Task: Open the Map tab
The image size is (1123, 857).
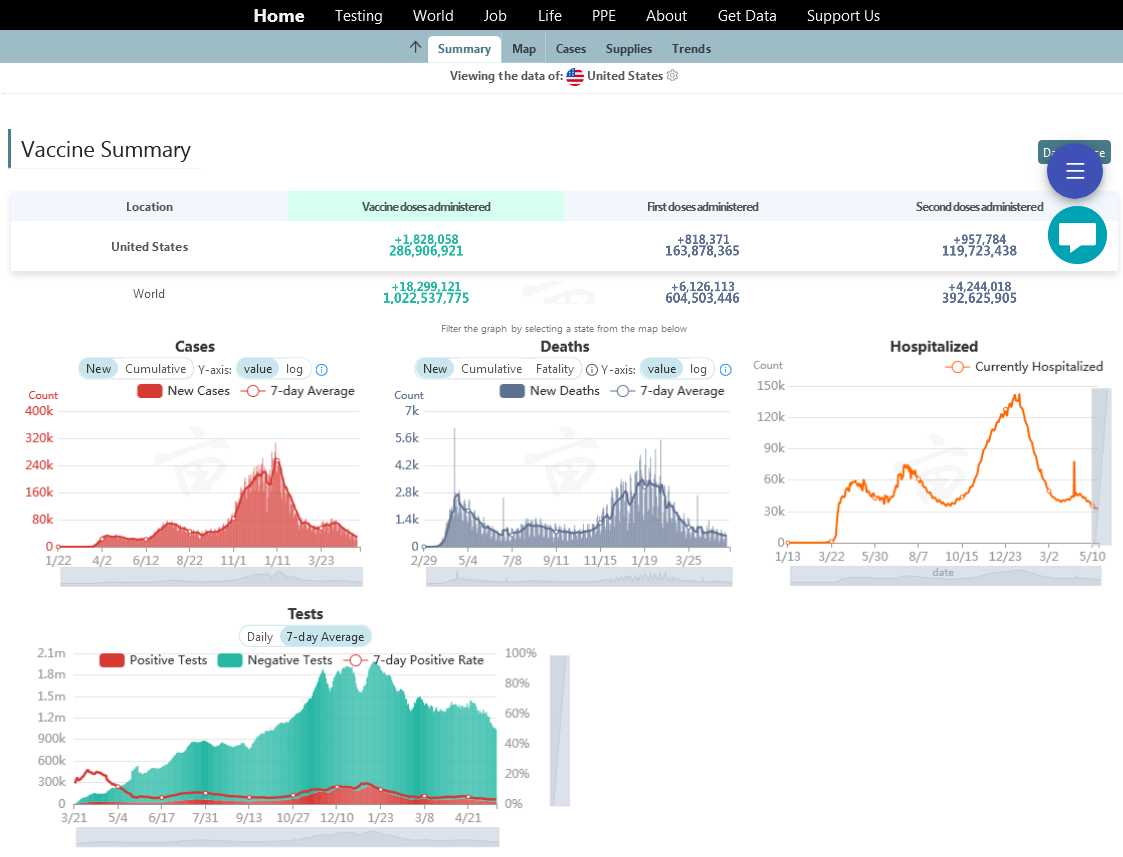Action: (x=524, y=49)
